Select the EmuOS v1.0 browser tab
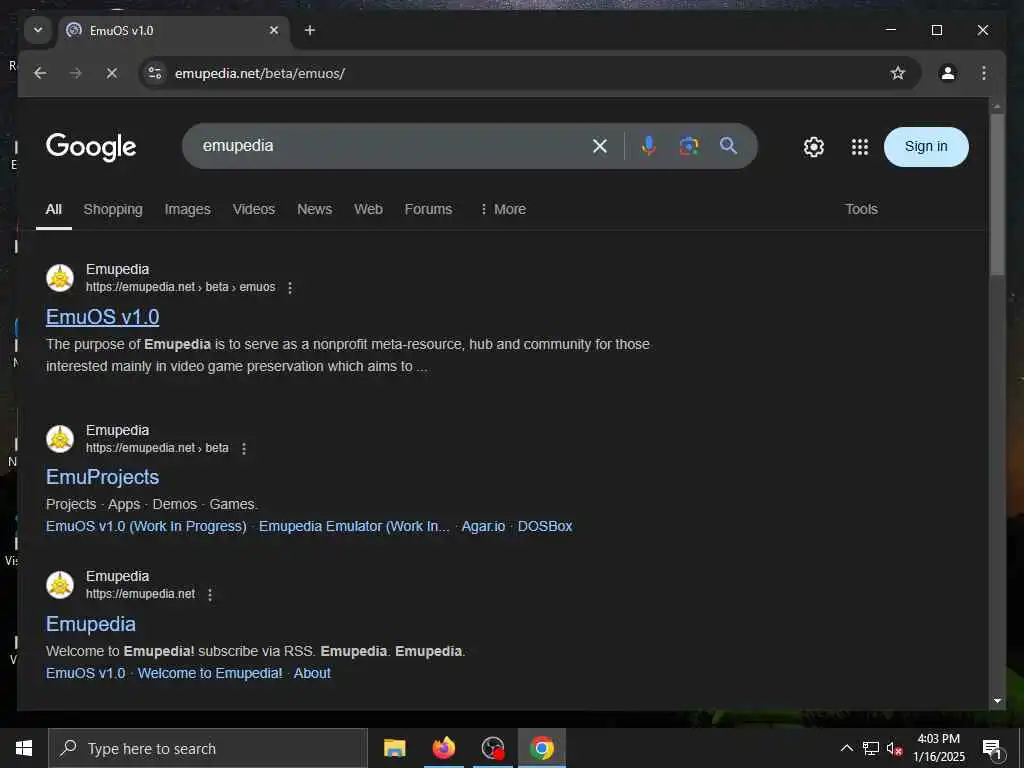Image resolution: width=1024 pixels, height=768 pixels. point(174,31)
